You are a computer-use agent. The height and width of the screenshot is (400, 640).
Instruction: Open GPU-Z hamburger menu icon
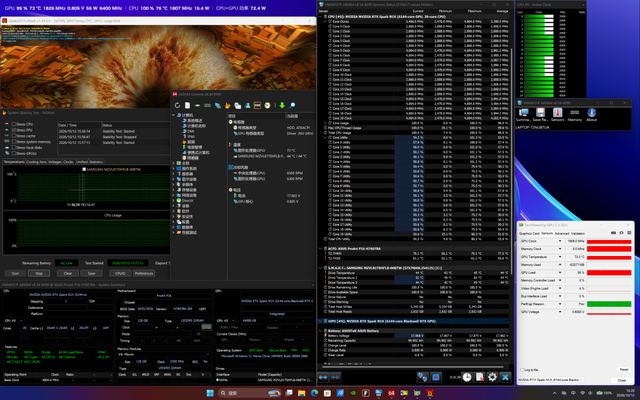click(x=629, y=233)
